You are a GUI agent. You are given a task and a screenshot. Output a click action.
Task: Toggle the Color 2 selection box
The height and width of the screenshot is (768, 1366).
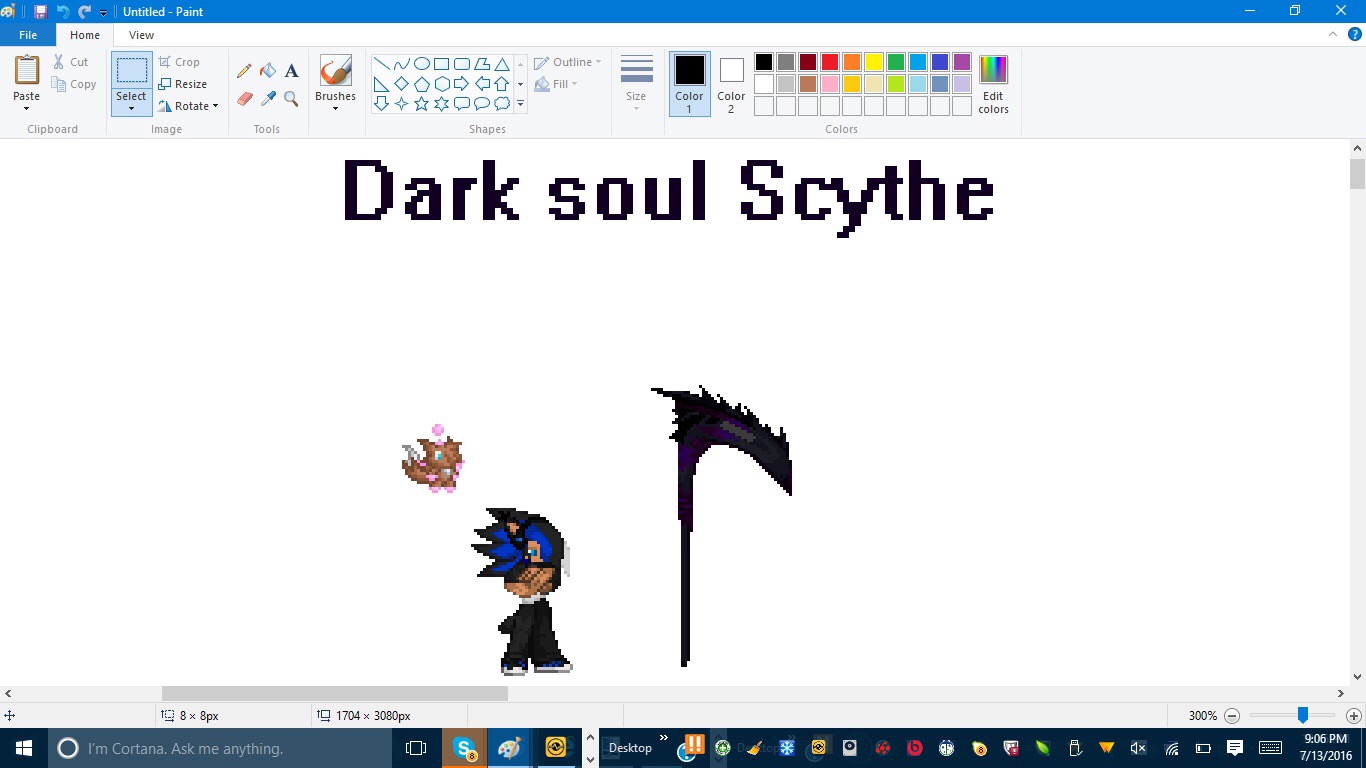pos(731,83)
